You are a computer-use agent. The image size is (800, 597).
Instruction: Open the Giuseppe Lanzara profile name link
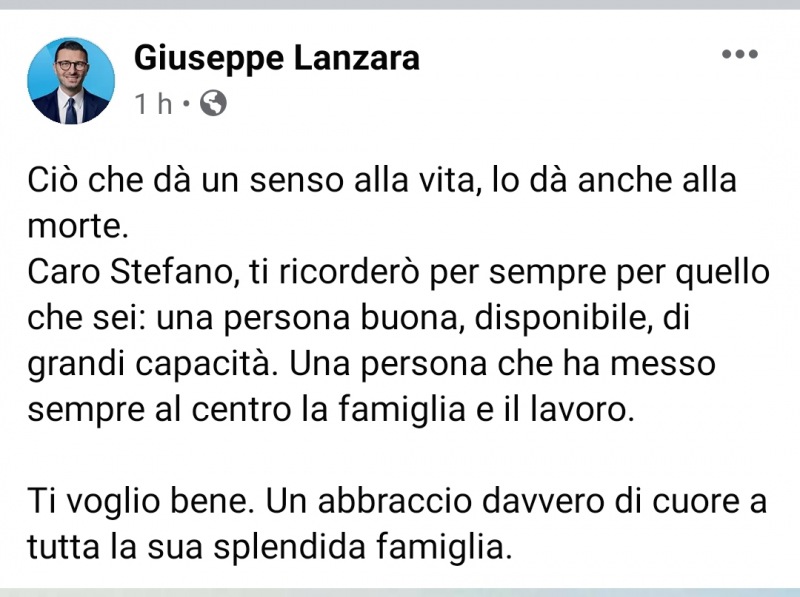276,59
